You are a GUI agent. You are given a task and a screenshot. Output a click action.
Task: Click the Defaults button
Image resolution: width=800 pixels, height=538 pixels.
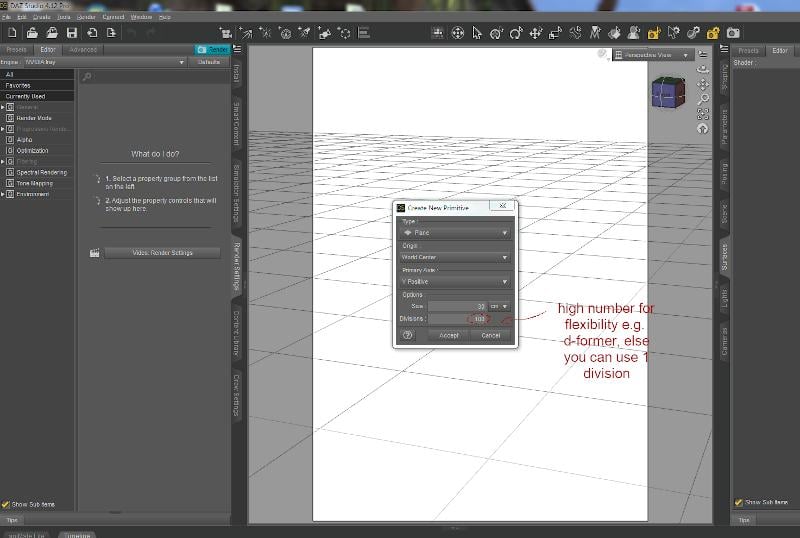coord(209,62)
